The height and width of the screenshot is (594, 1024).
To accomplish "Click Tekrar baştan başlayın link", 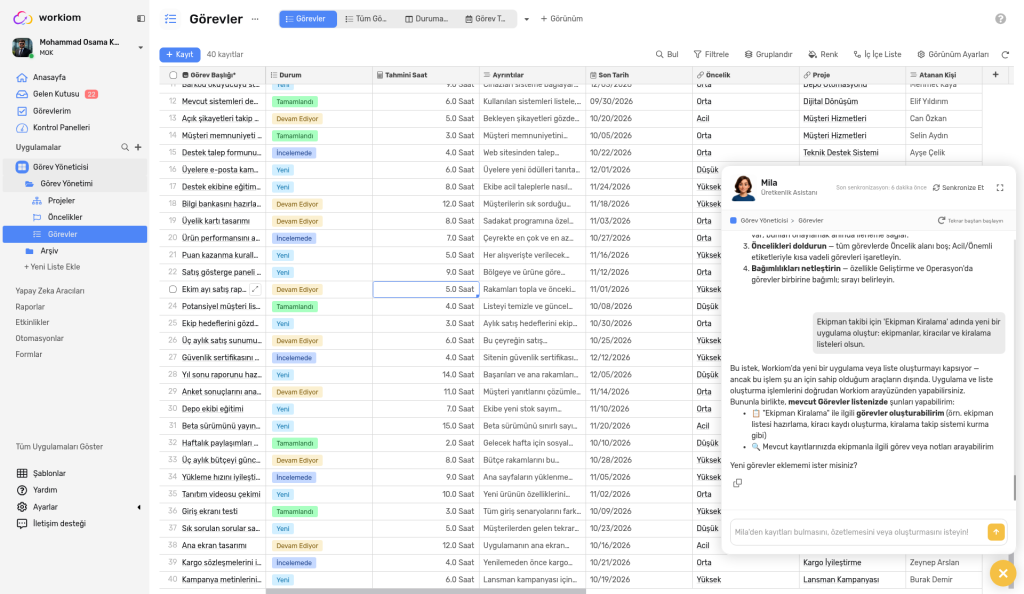I will click(x=970, y=221).
